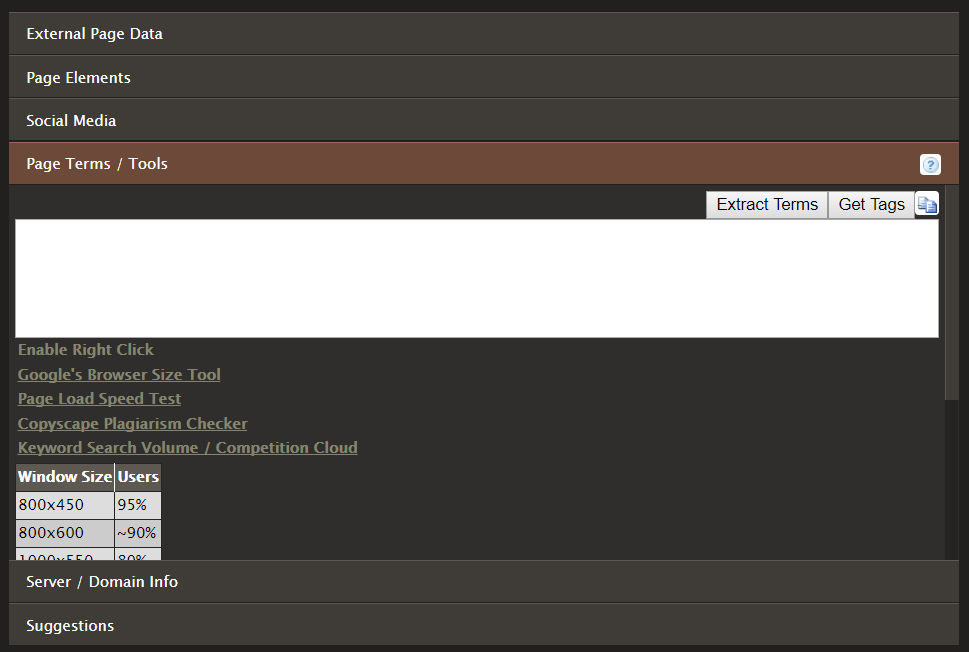This screenshot has width=969, height=652.
Task: Click the Window Size column header
Action: [65, 477]
